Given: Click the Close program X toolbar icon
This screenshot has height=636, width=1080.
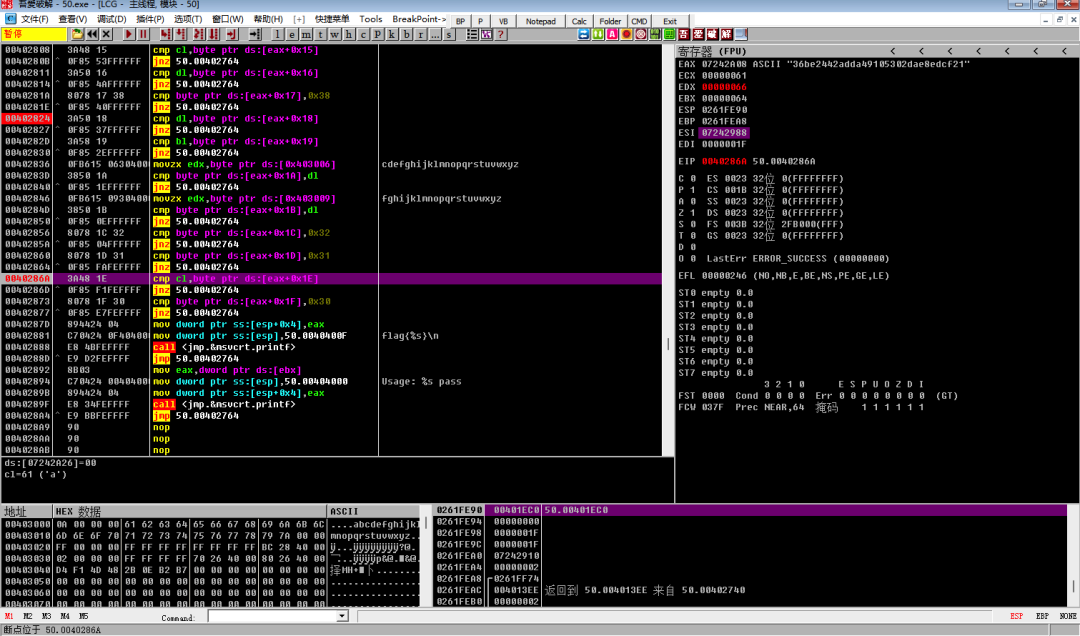Looking at the screenshot, I should (105, 35).
